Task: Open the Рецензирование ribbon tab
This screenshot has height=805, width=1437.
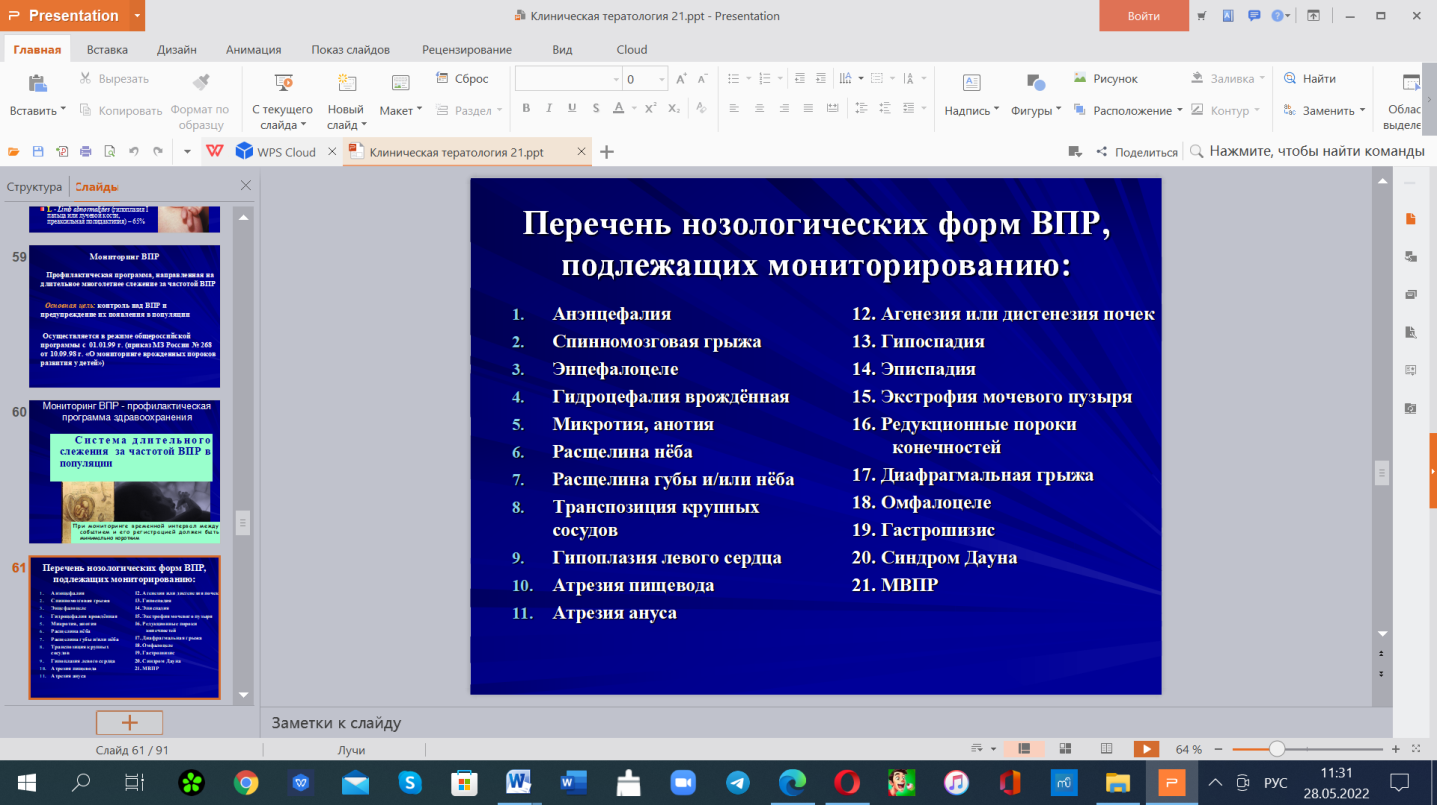Action: 467,50
